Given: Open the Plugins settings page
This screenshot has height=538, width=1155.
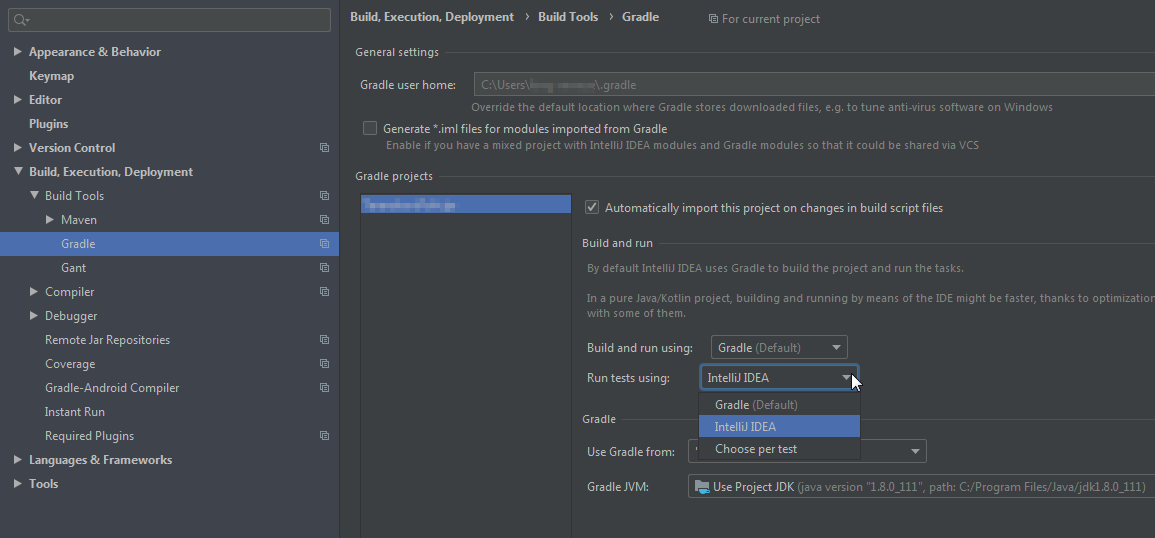Looking at the screenshot, I should (x=49, y=124).
